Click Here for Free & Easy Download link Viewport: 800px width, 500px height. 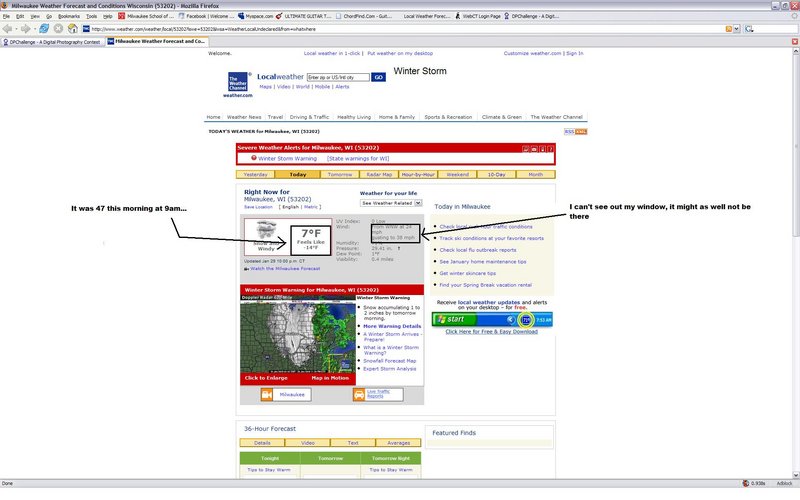(x=491, y=332)
